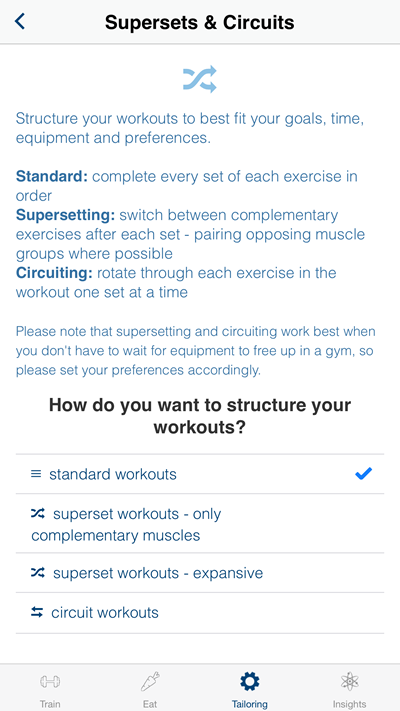The height and width of the screenshot is (711, 400).
Task: Select the circuit workouts option
Action: click(x=200, y=613)
